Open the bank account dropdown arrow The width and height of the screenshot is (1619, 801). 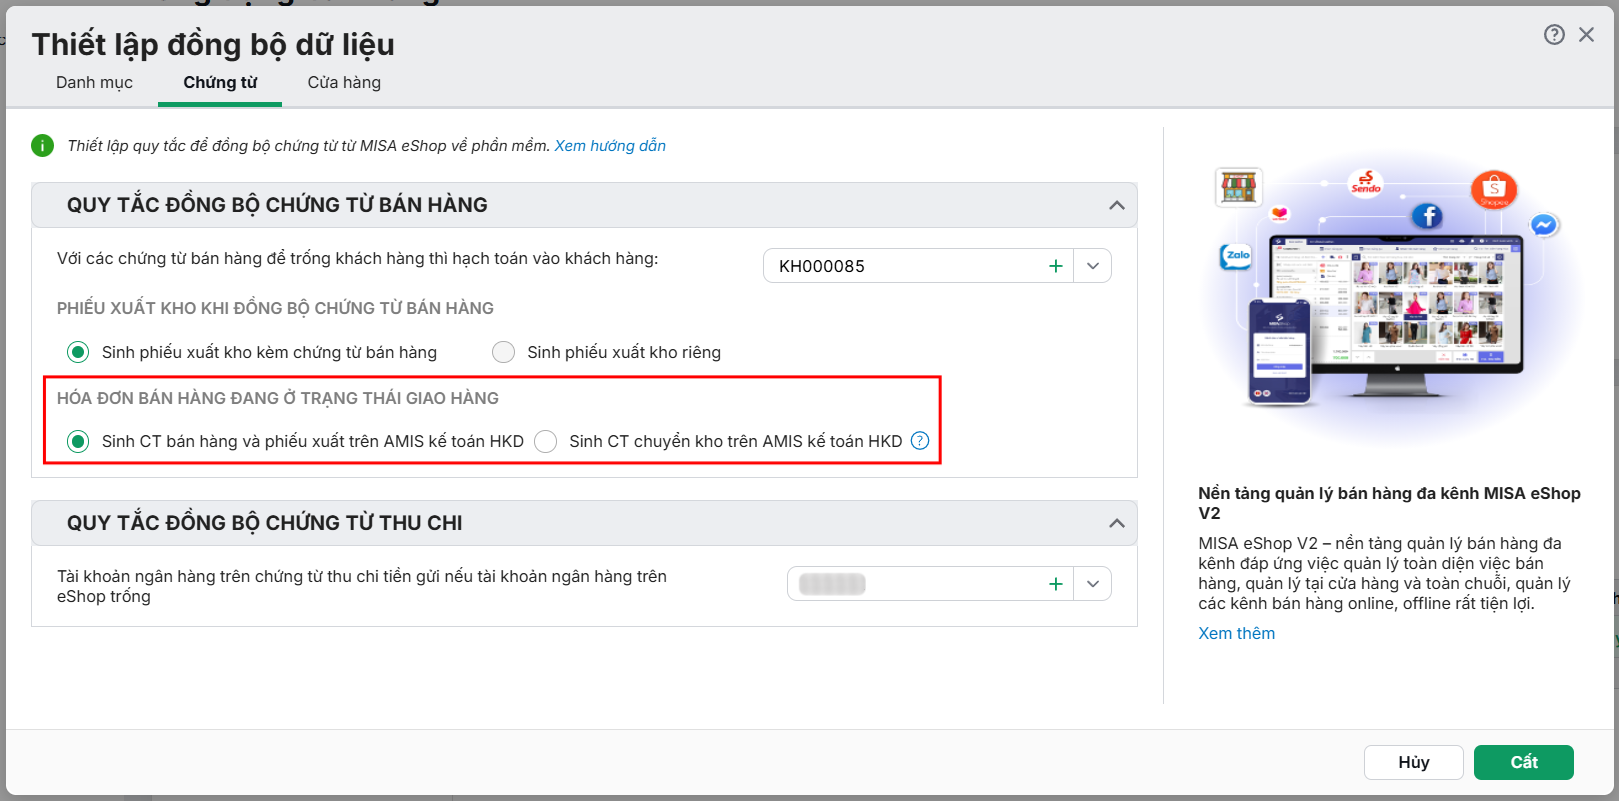pos(1093,584)
